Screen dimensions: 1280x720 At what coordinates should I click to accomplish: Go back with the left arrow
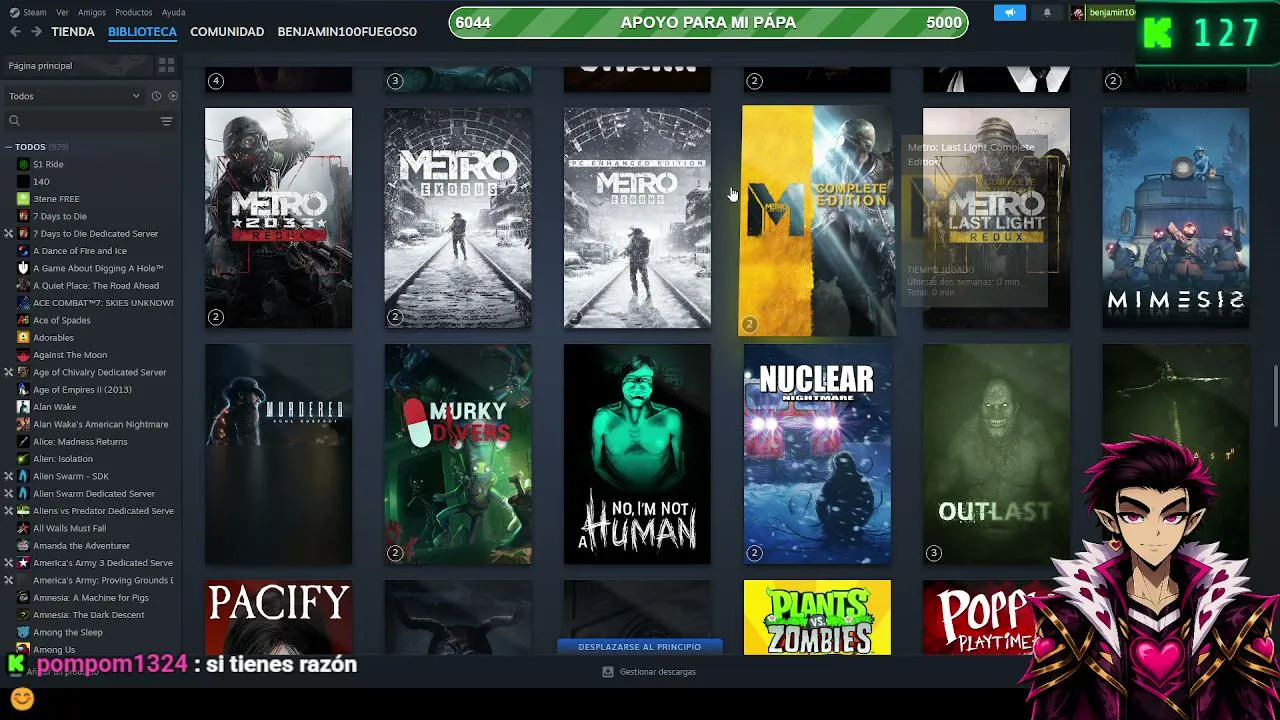pos(15,32)
